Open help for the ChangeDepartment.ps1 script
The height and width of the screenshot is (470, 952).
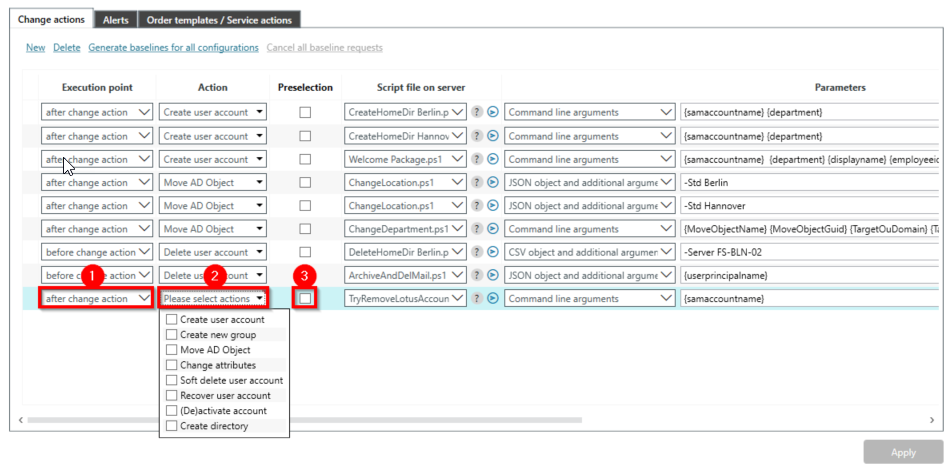(477, 229)
